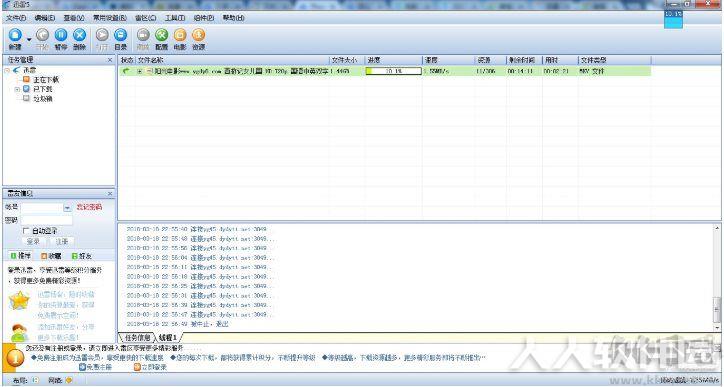Open the 常用设置(B) menu
This screenshot has width=724, height=387.
click(110, 18)
